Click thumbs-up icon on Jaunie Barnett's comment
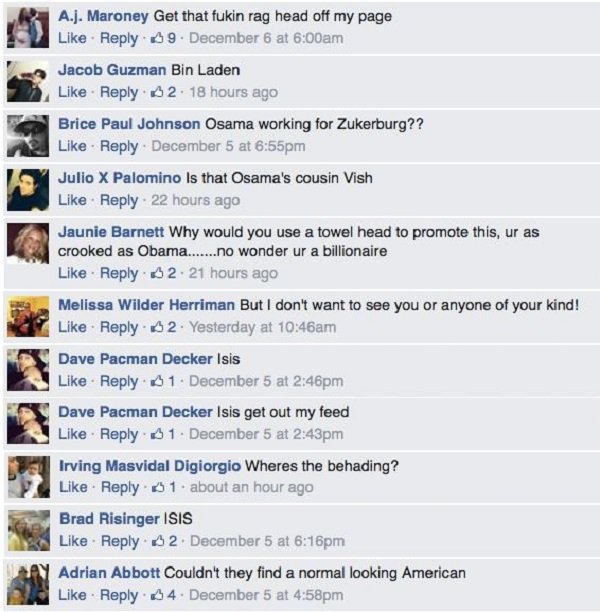The height and width of the screenshot is (612, 600). [157, 273]
